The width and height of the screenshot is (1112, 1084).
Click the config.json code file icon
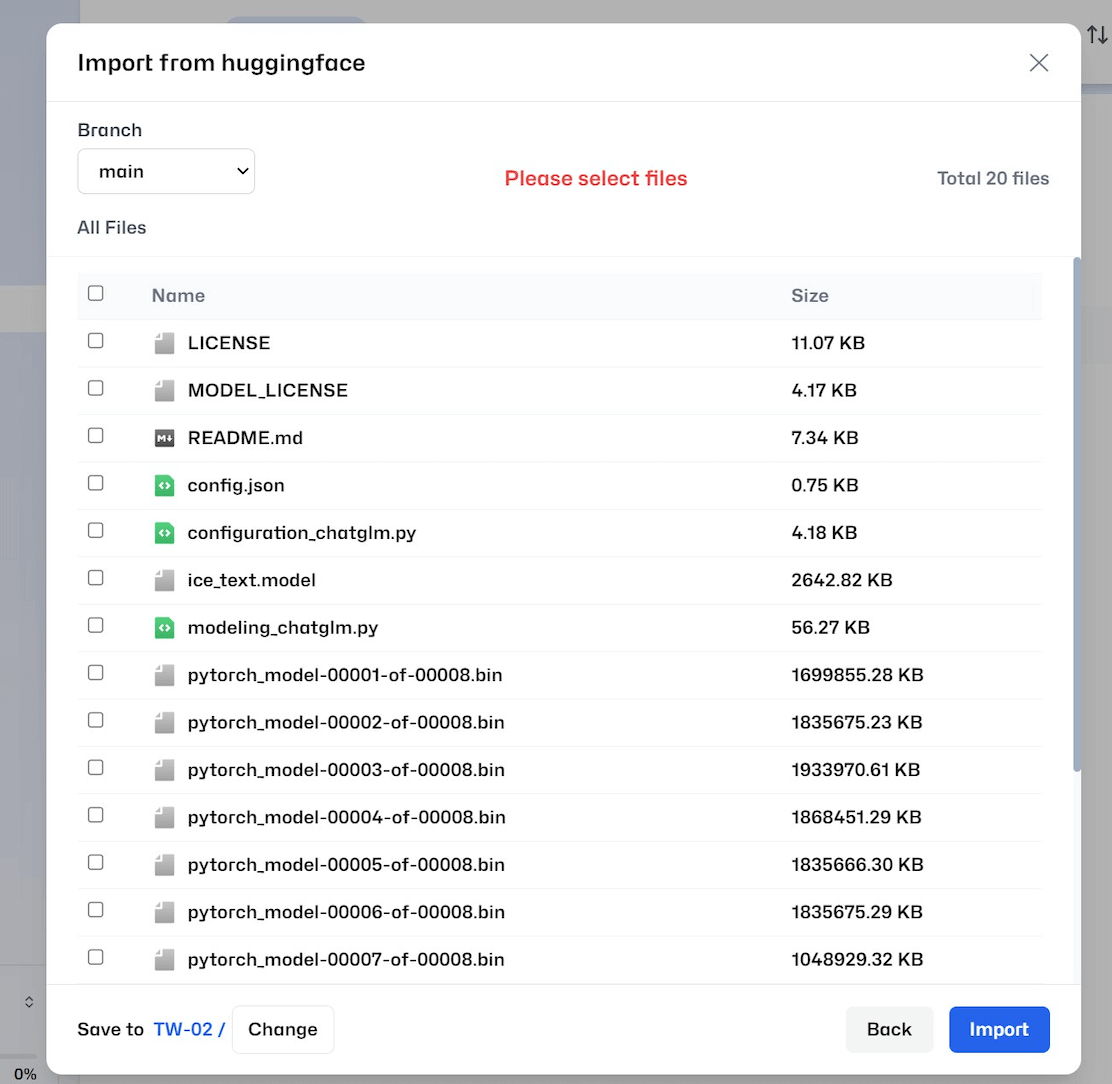click(164, 485)
